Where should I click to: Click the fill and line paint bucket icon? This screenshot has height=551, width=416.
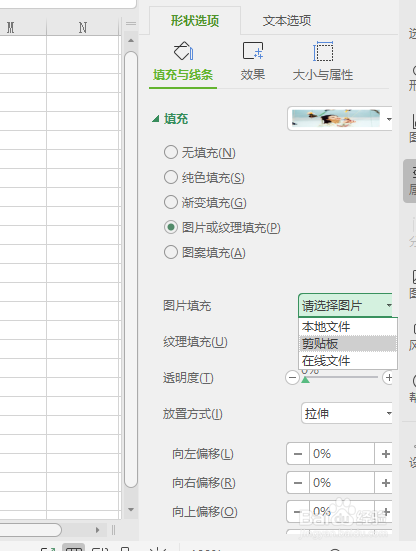click(x=183, y=51)
